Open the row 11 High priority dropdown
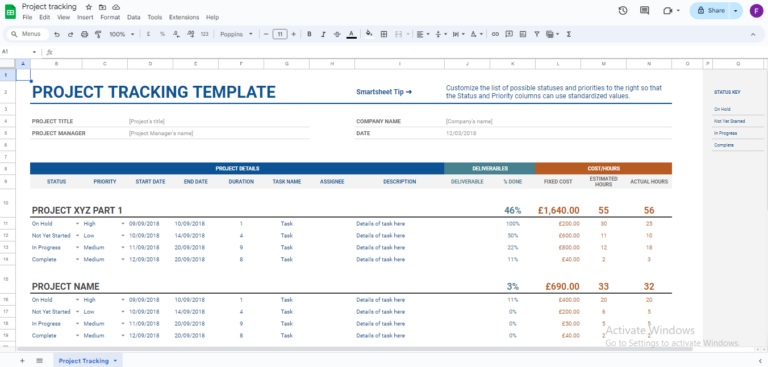Viewport: 768px width, 367px height. 122,223
